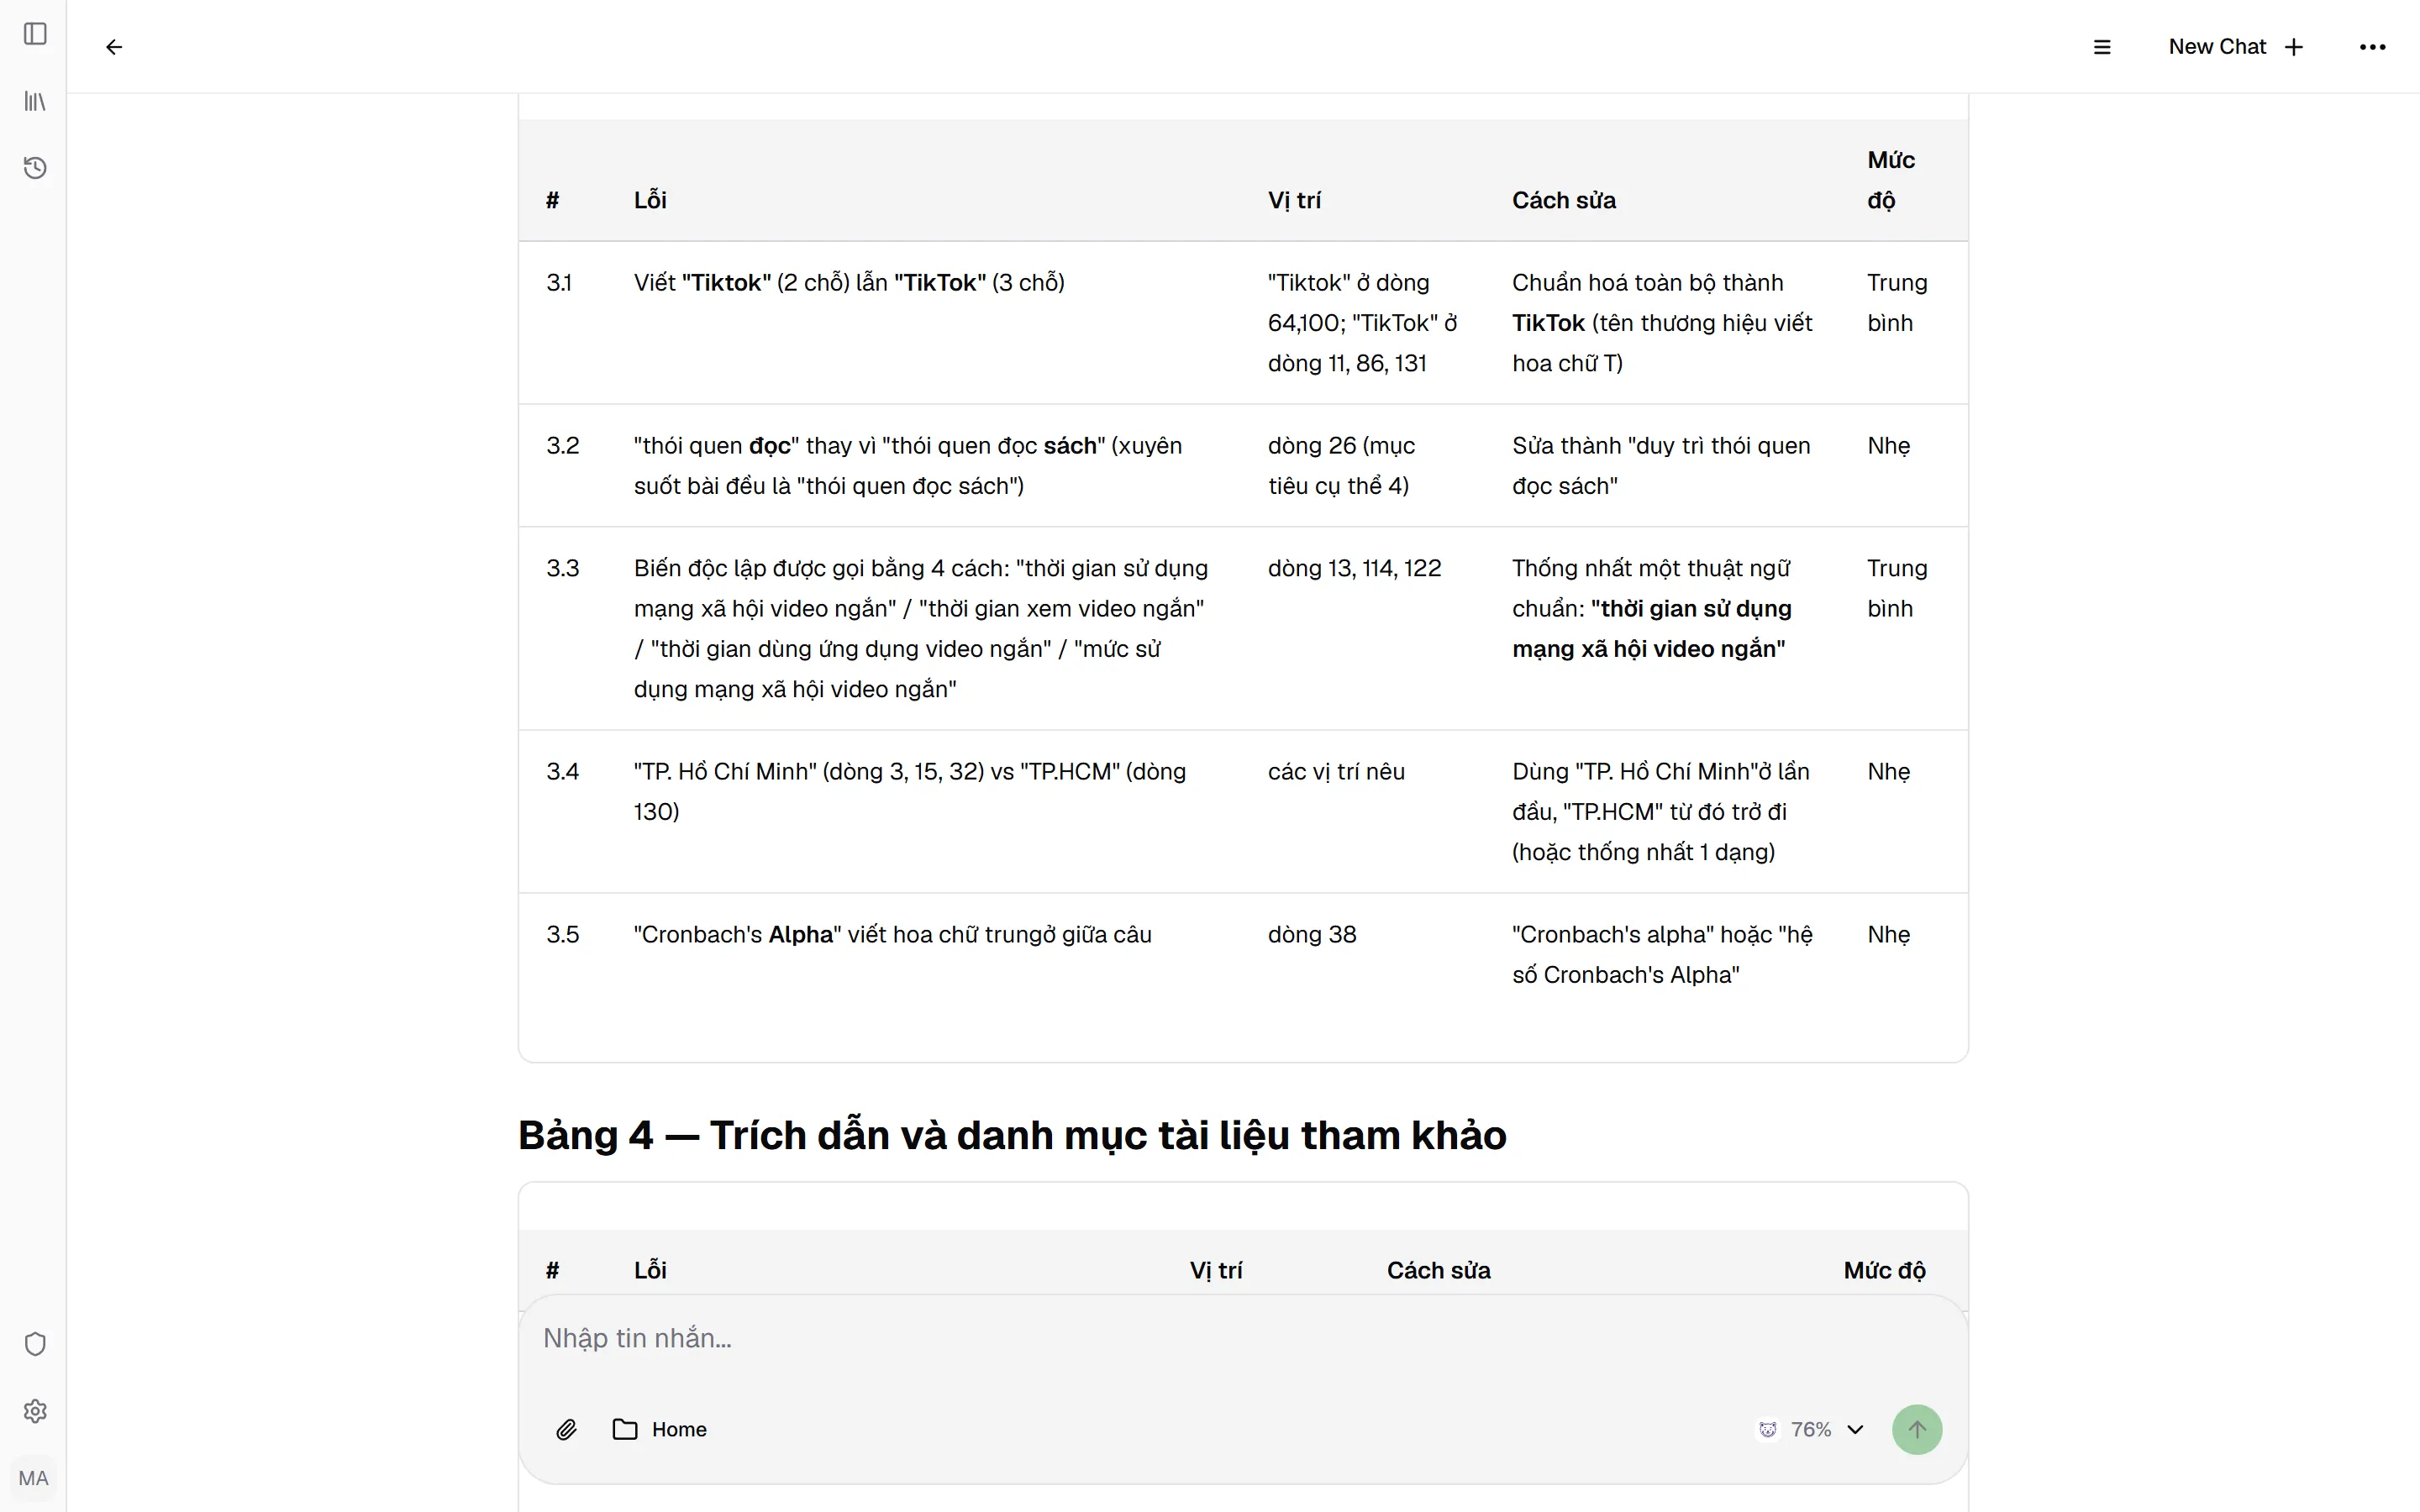Viewport: 2420px width, 1512px height.
Task: Open settings gear icon
Action: pyautogui.click(x=35, y=1411)
